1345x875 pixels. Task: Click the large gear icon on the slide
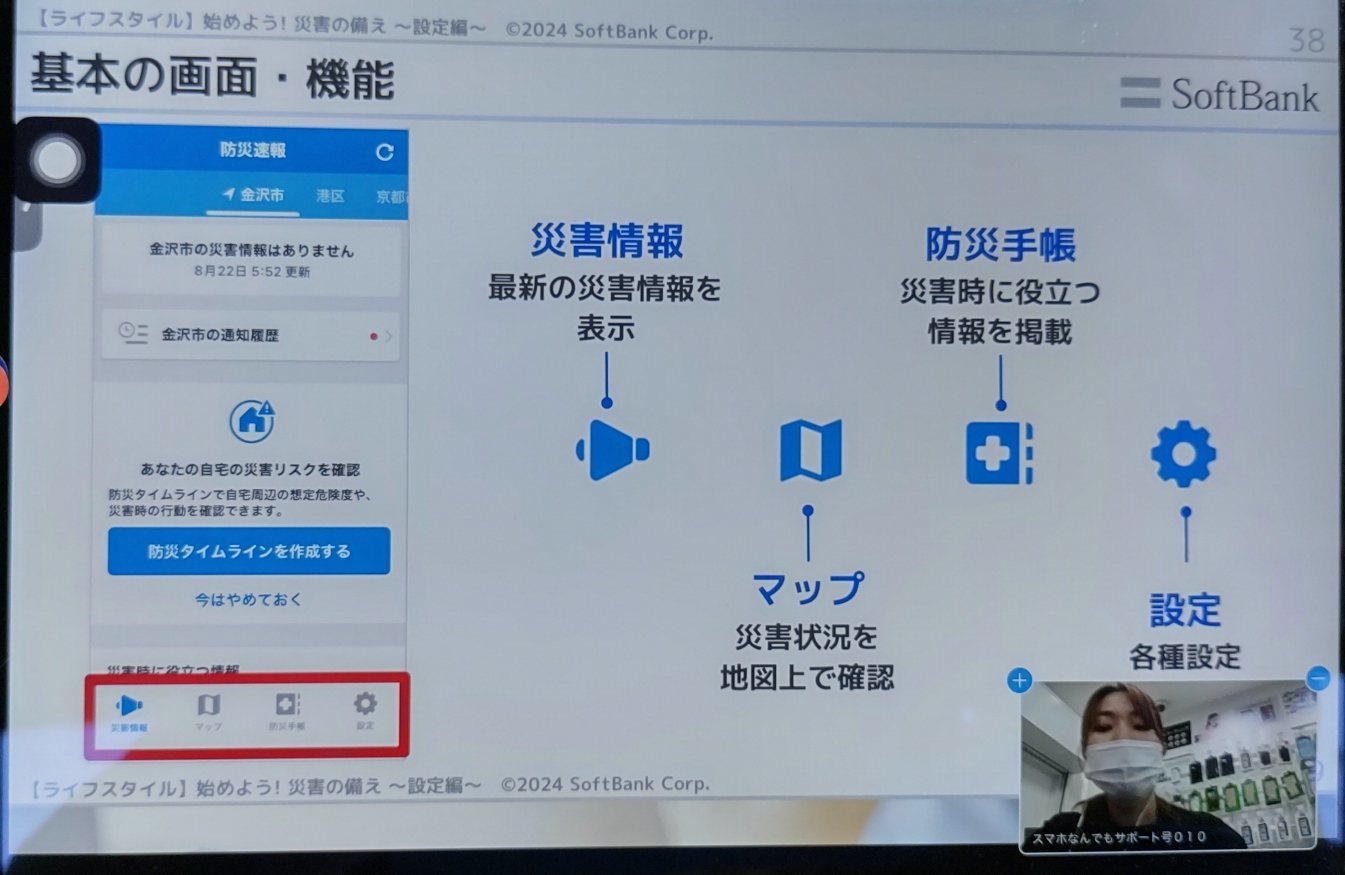tap(1184, 454)
